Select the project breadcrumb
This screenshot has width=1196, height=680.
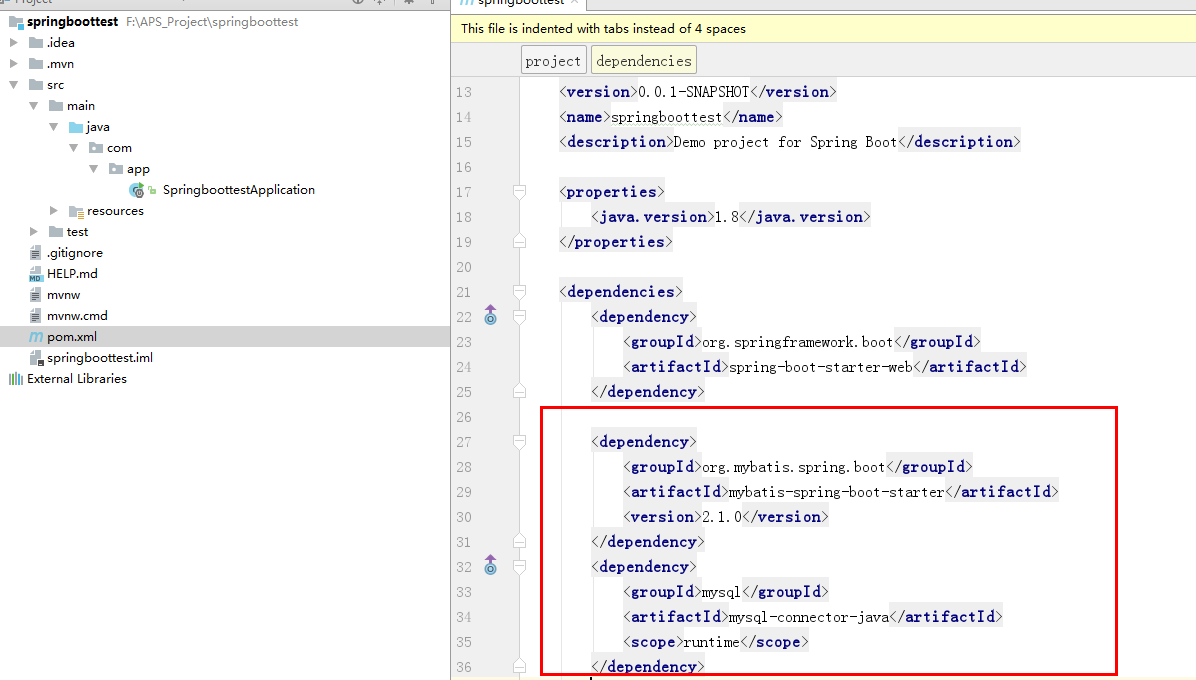tap(553, 61)
